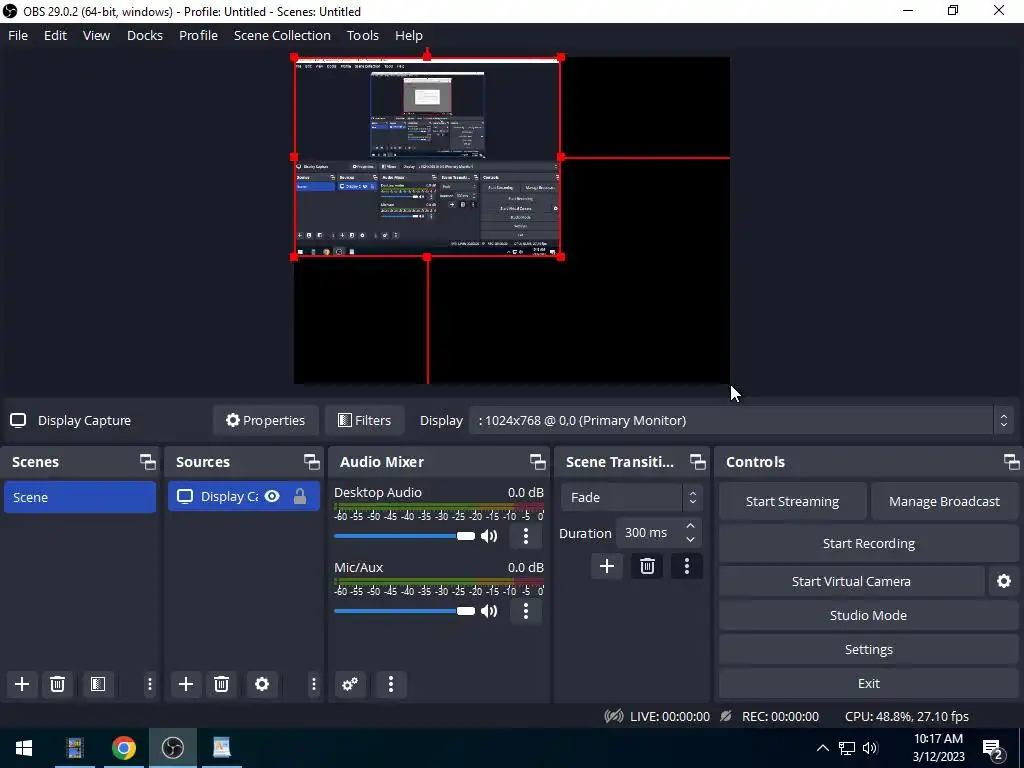Click the Exit button
The image size is (1024, 768).
tap(868, 683)
